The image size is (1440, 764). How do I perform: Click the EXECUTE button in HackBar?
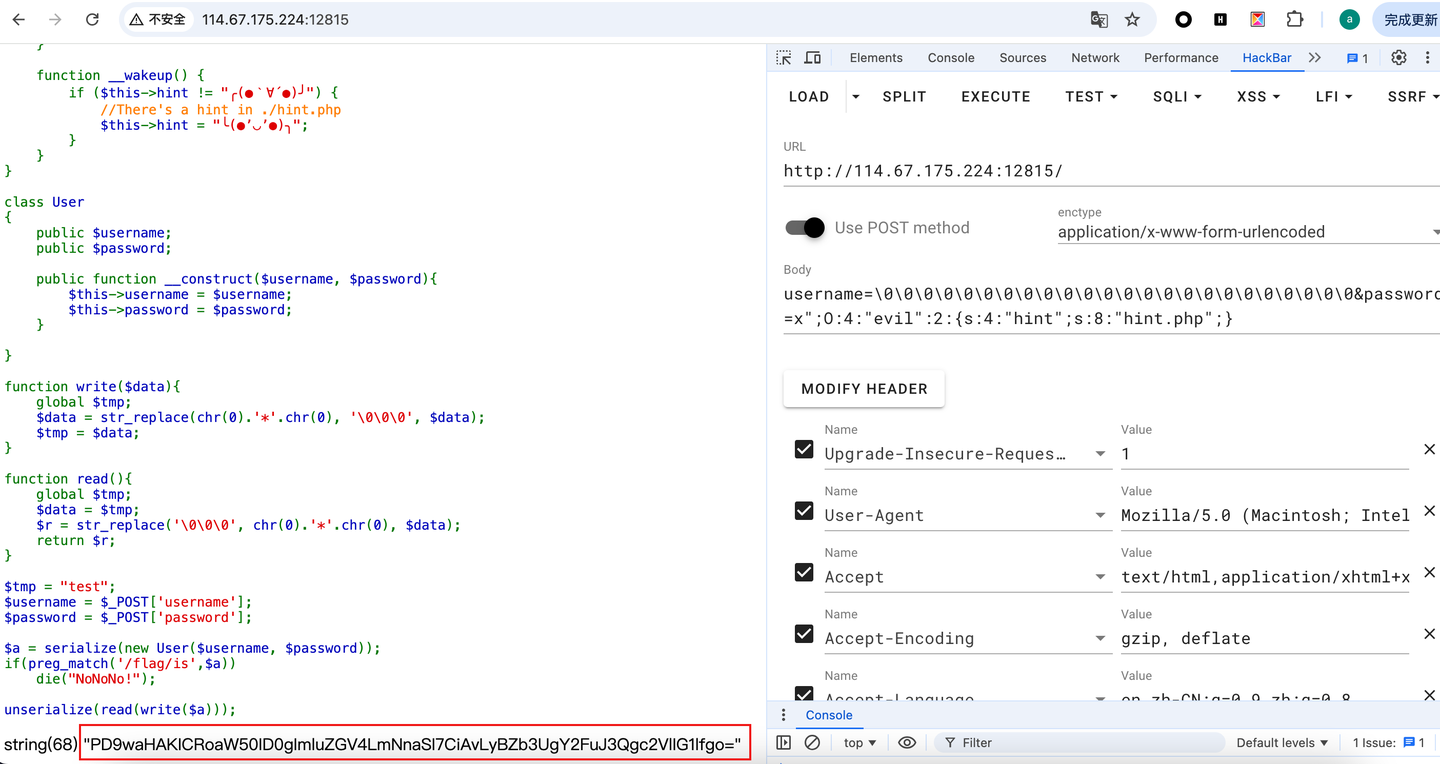995,96
